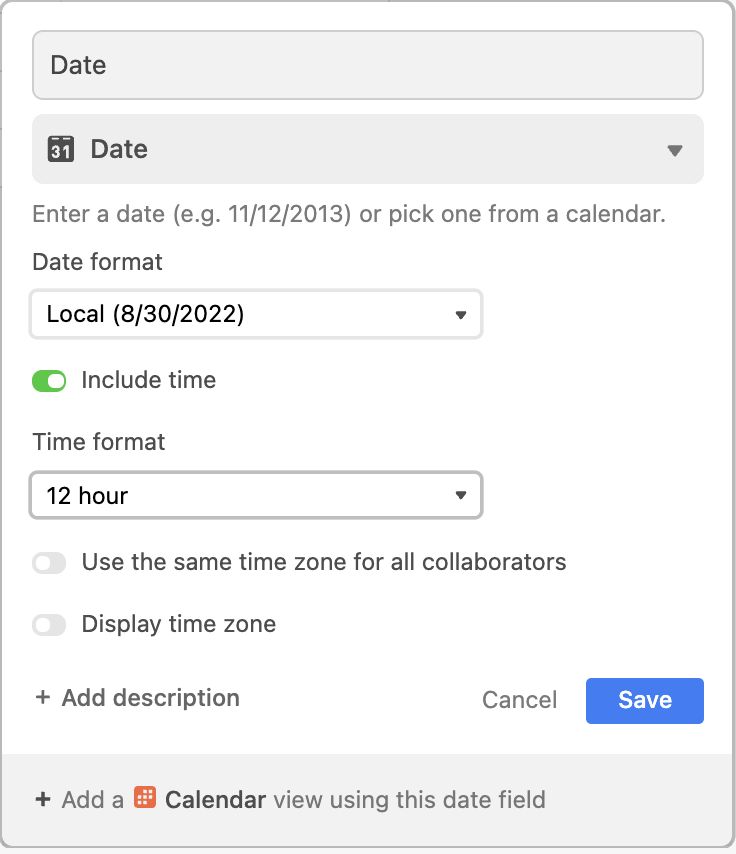Click the Date format dropdown arrow
736x854 pixels.
(461, 315)
